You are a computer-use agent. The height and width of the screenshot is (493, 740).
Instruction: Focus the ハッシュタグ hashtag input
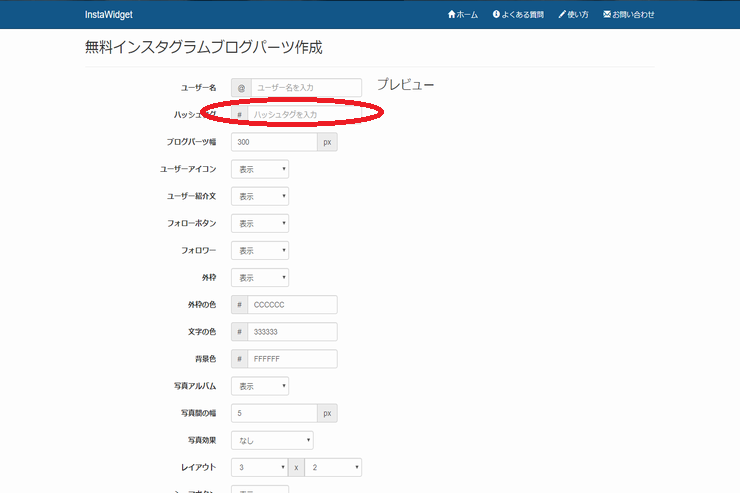pyautogui.click(x=304, y=115)
